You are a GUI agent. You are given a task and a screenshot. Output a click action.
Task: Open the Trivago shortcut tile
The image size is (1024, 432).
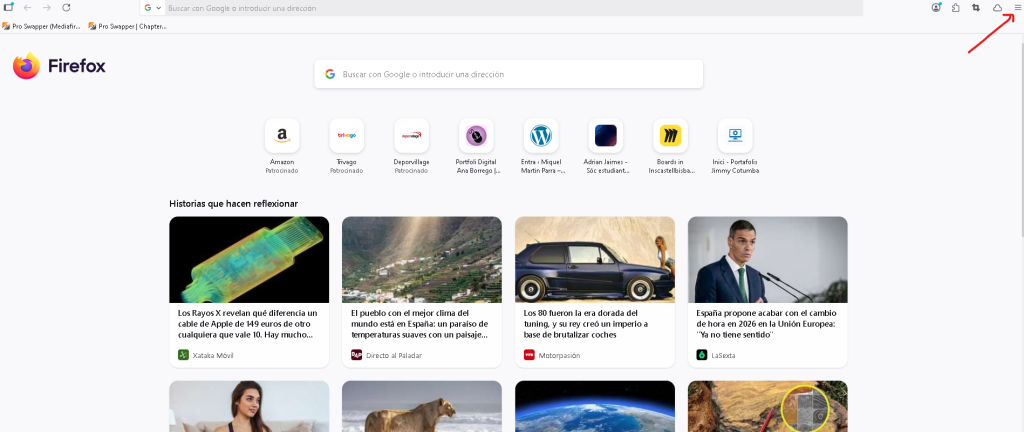coord(347,135)
